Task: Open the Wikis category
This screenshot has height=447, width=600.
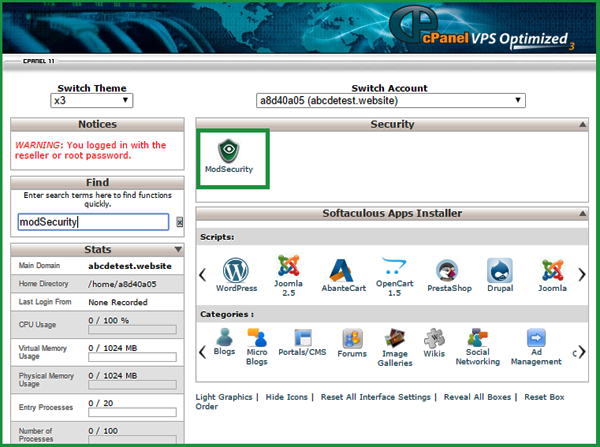Action: pos(434,343)
